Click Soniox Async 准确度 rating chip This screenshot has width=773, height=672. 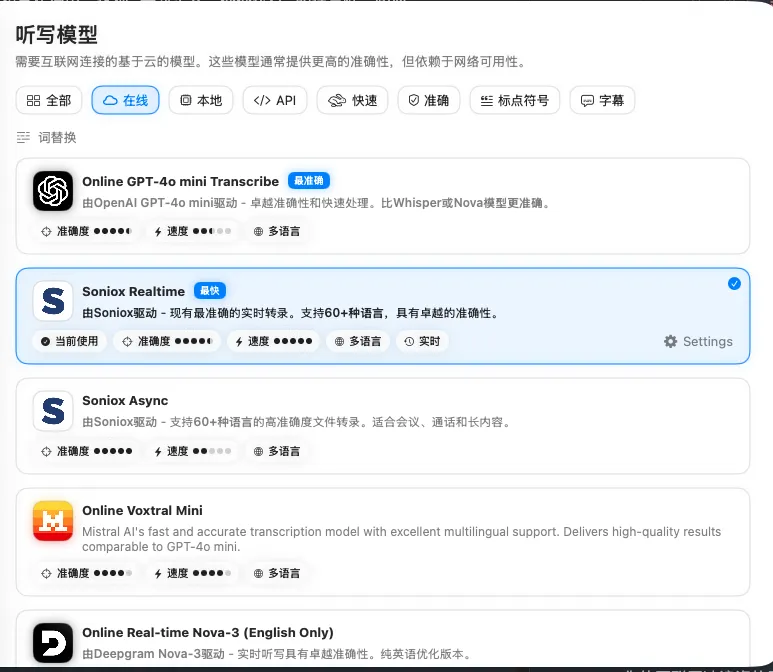pyautogui.click(x=87, y=451)
